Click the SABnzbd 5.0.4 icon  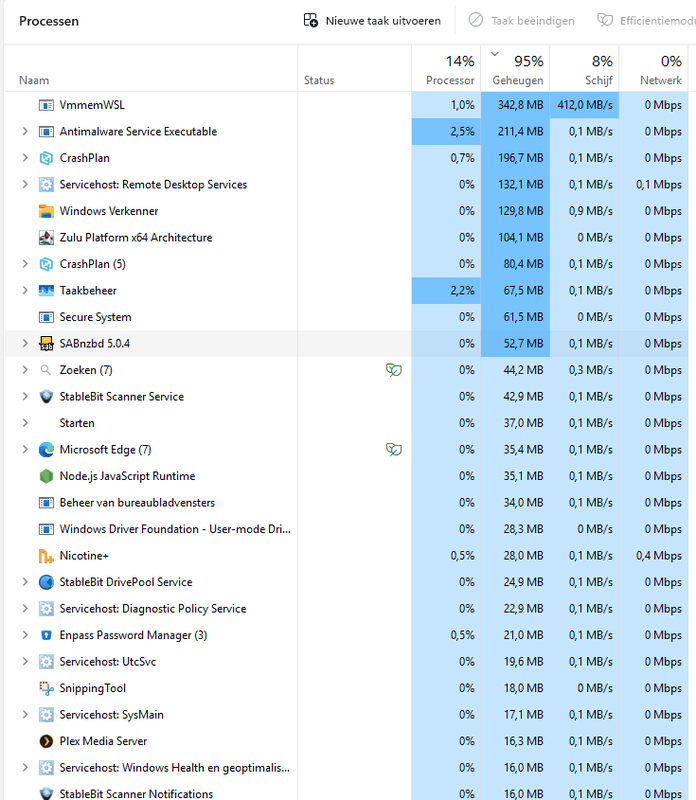[x=46, y=344]
